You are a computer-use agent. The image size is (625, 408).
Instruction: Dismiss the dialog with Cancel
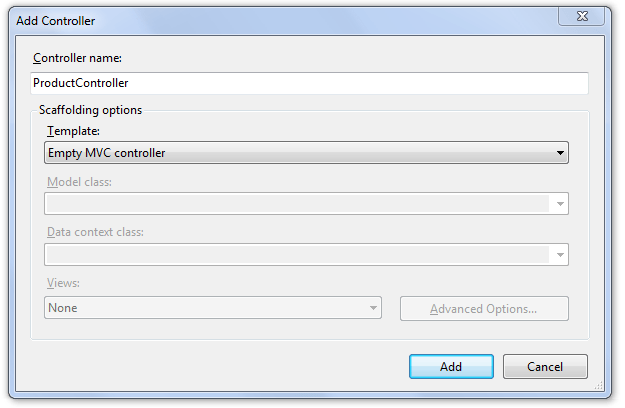[545, 367]
